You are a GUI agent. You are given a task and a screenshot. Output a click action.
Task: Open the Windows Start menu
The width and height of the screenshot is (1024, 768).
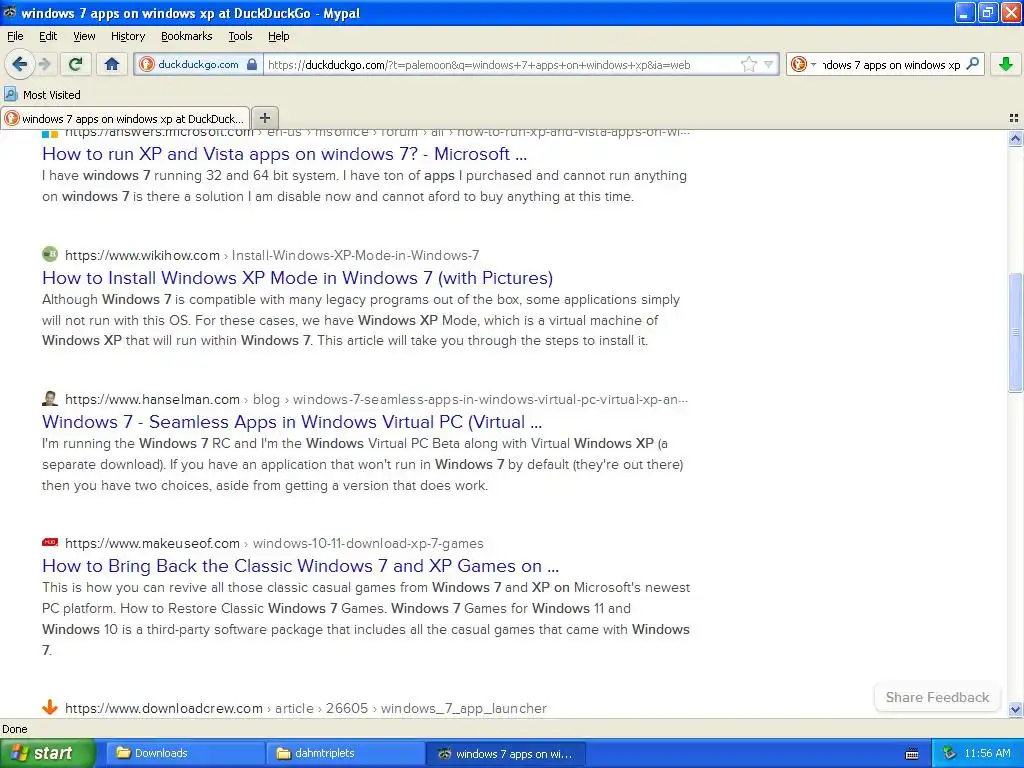tap(47, 753)
